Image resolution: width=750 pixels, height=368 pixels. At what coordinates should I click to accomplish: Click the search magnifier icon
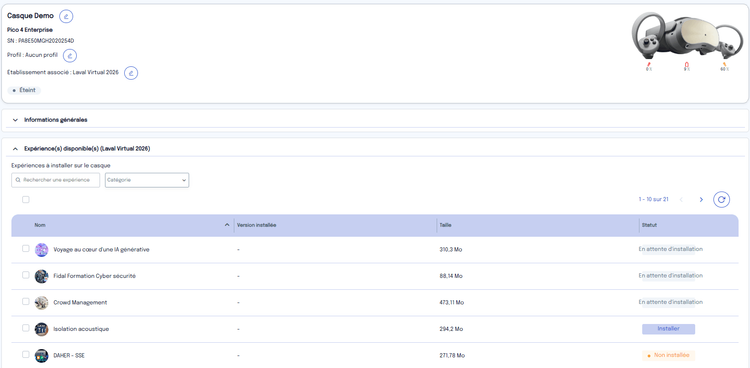click(18, 180)
